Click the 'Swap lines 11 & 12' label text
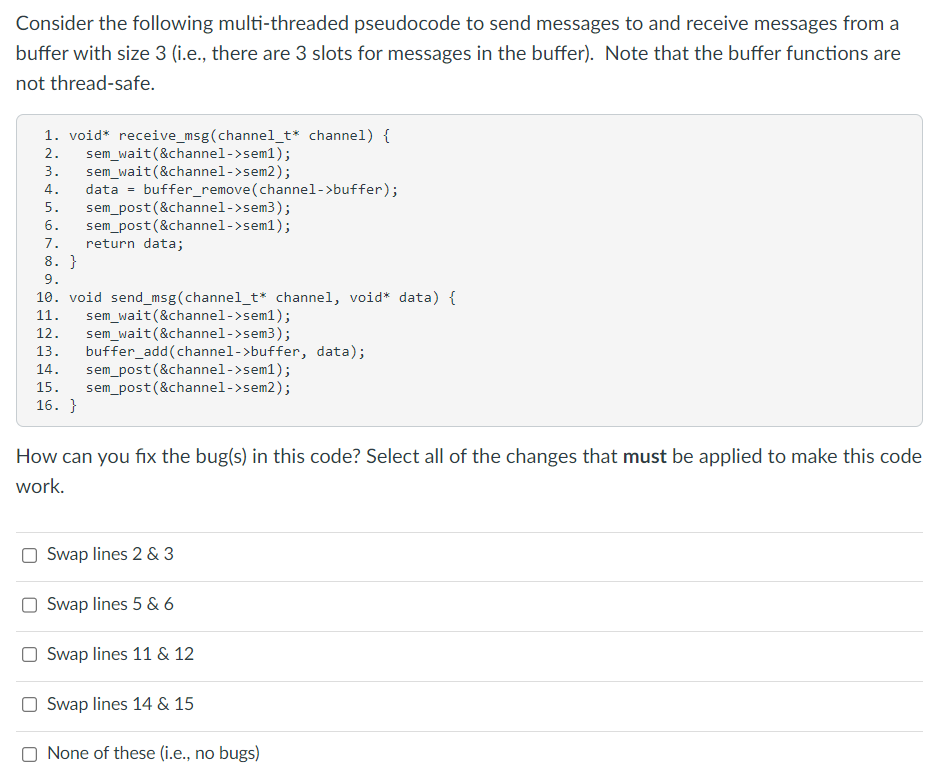The height and width of the screenshot is (782, 933). (119, 654)
